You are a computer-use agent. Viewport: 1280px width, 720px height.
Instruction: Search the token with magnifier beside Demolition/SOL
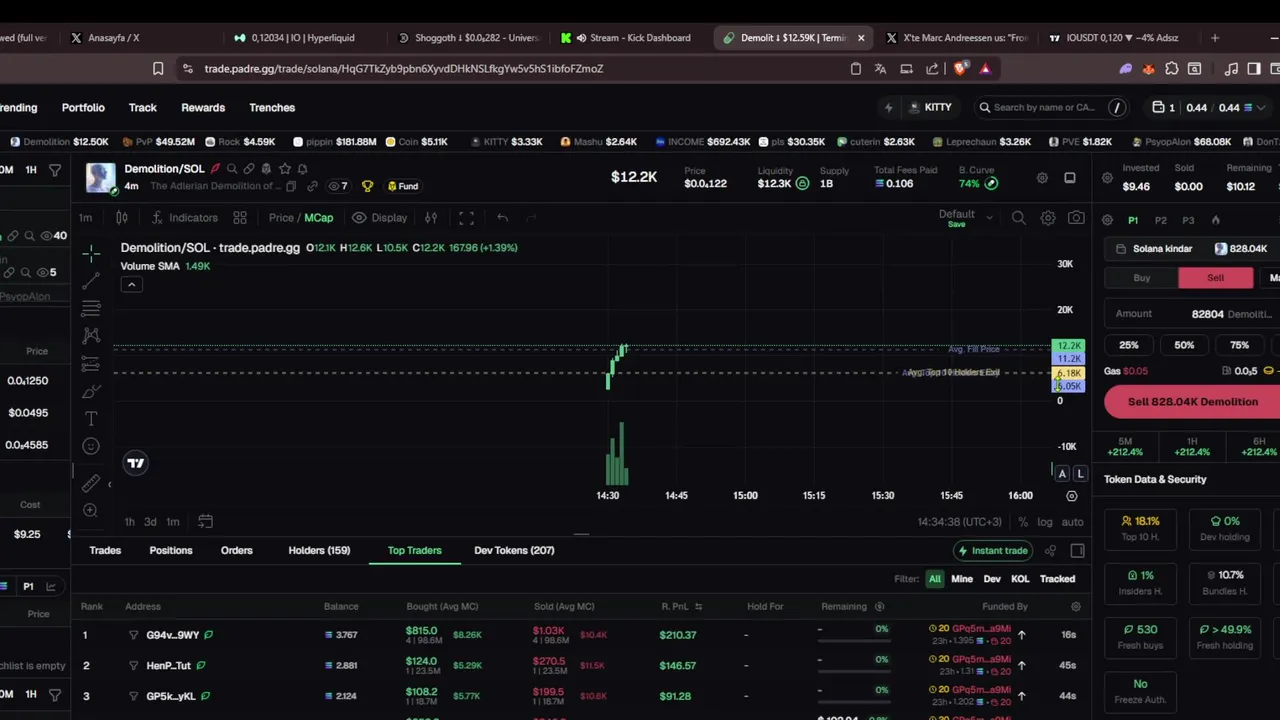232,169
